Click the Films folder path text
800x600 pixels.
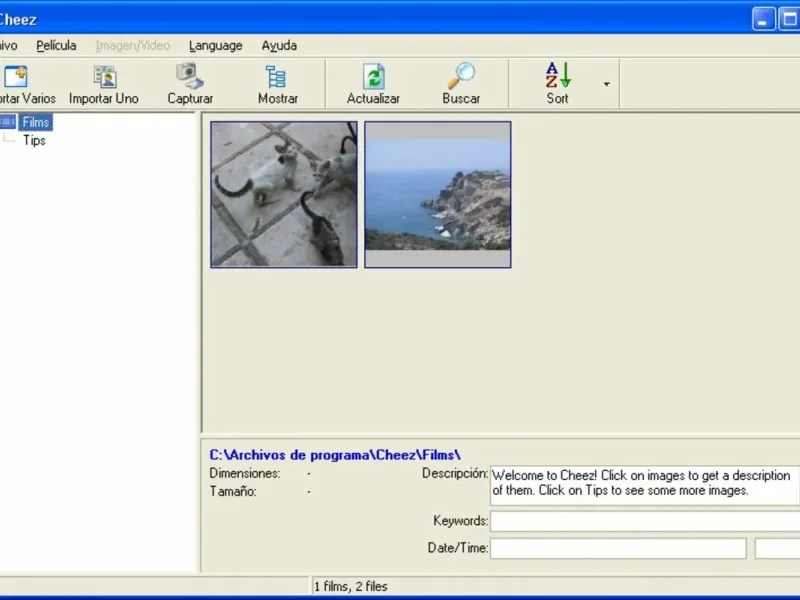pyautogui.click(x=335, y=455)
